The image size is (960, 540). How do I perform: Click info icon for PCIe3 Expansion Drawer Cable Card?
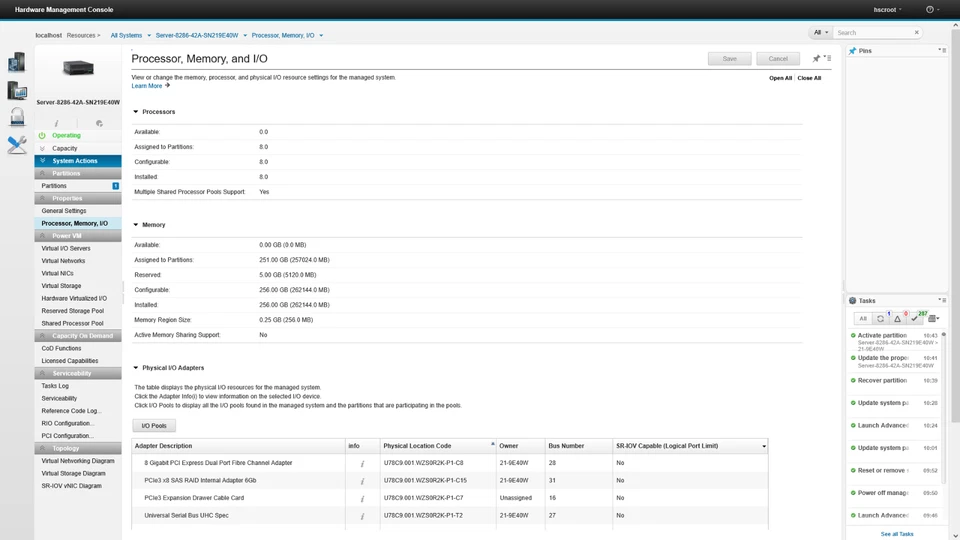coord(362,498)
